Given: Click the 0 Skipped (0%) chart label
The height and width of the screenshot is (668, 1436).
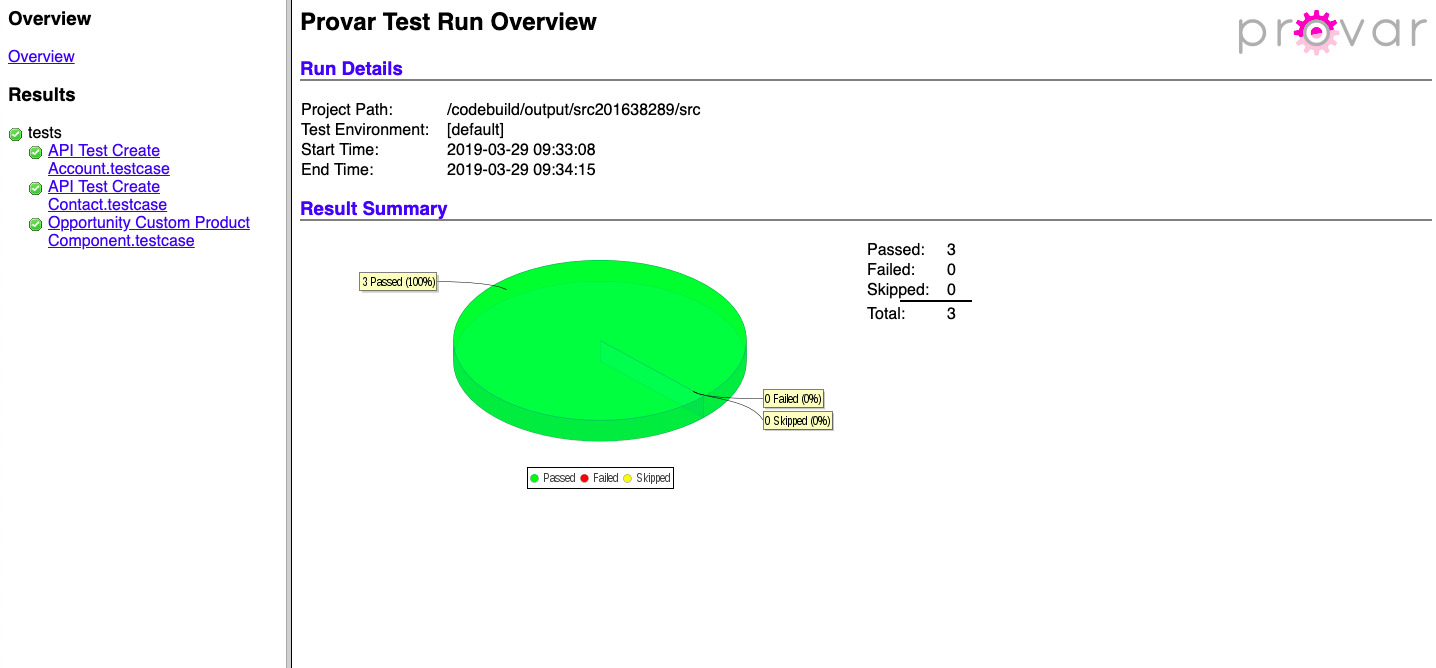Looking at the screenshot, I should (798, 421).
